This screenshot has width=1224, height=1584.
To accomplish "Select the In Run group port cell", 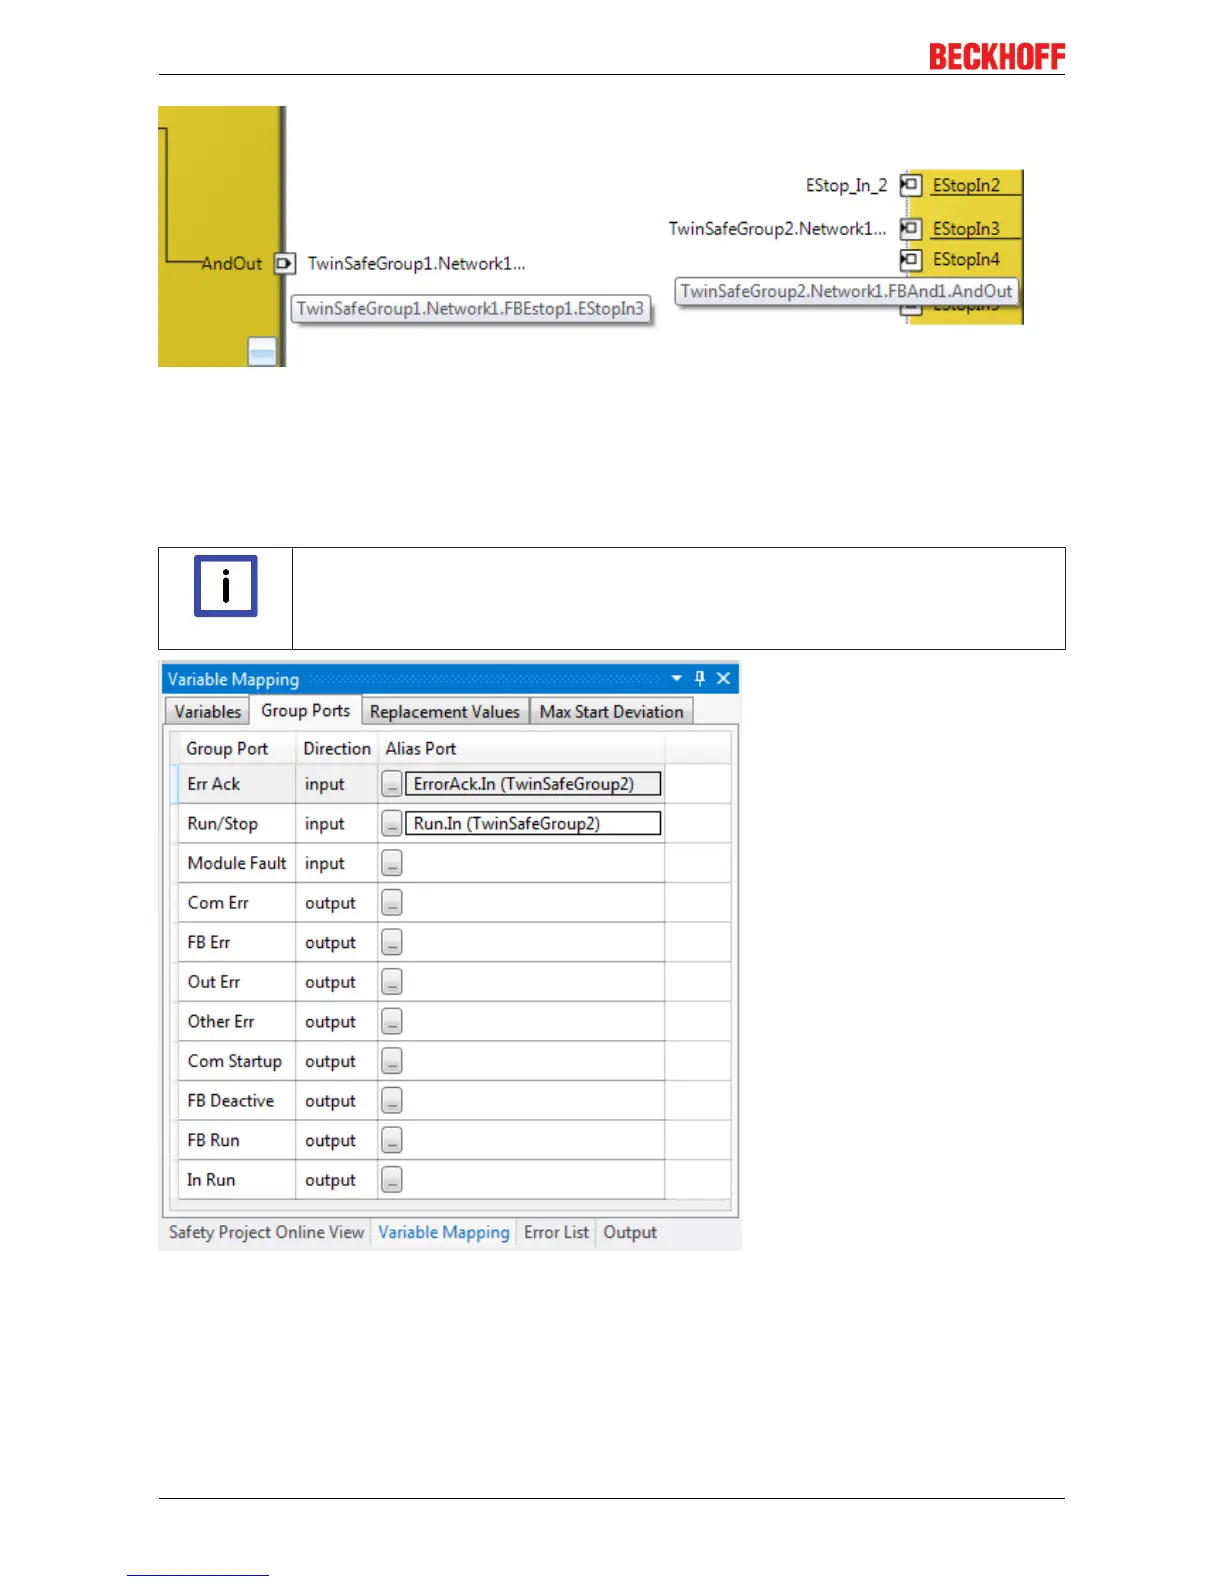I will [237, 1180].
